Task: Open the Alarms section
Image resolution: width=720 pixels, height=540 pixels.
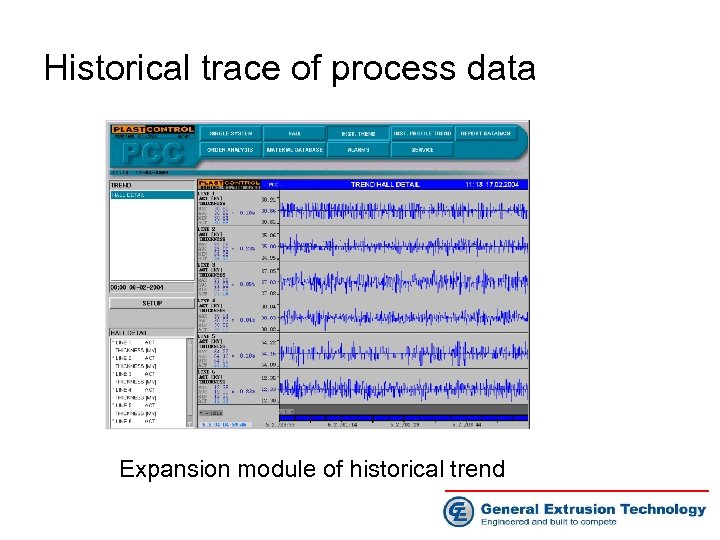Action: [358, 150]
